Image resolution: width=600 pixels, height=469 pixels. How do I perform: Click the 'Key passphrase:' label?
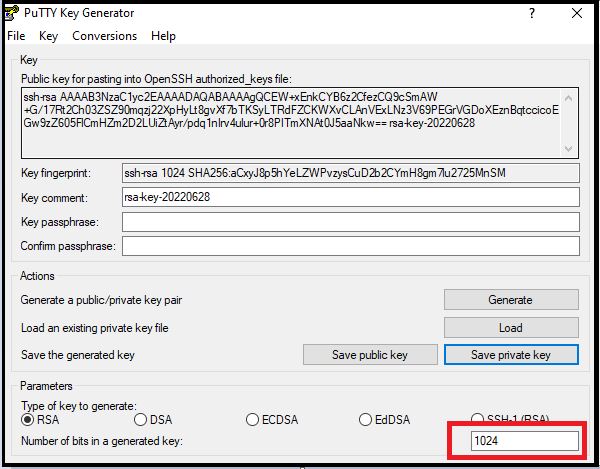coord(60,222)
